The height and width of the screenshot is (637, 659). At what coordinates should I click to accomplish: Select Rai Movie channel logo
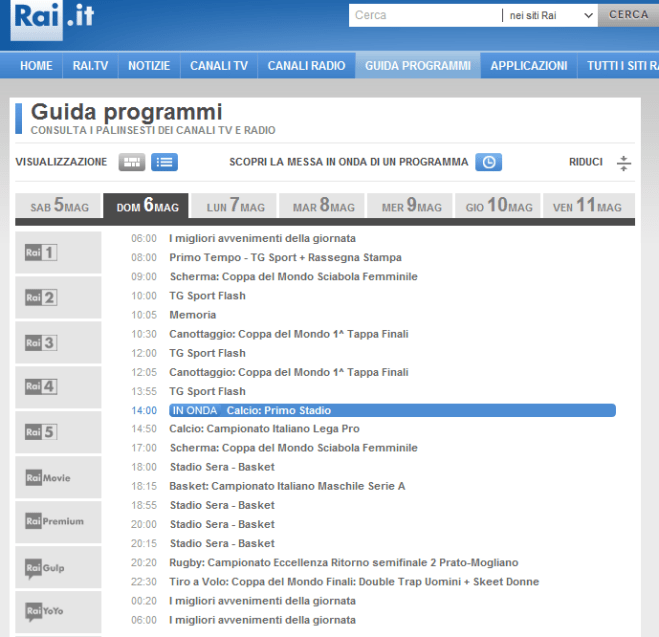[48, 478]
